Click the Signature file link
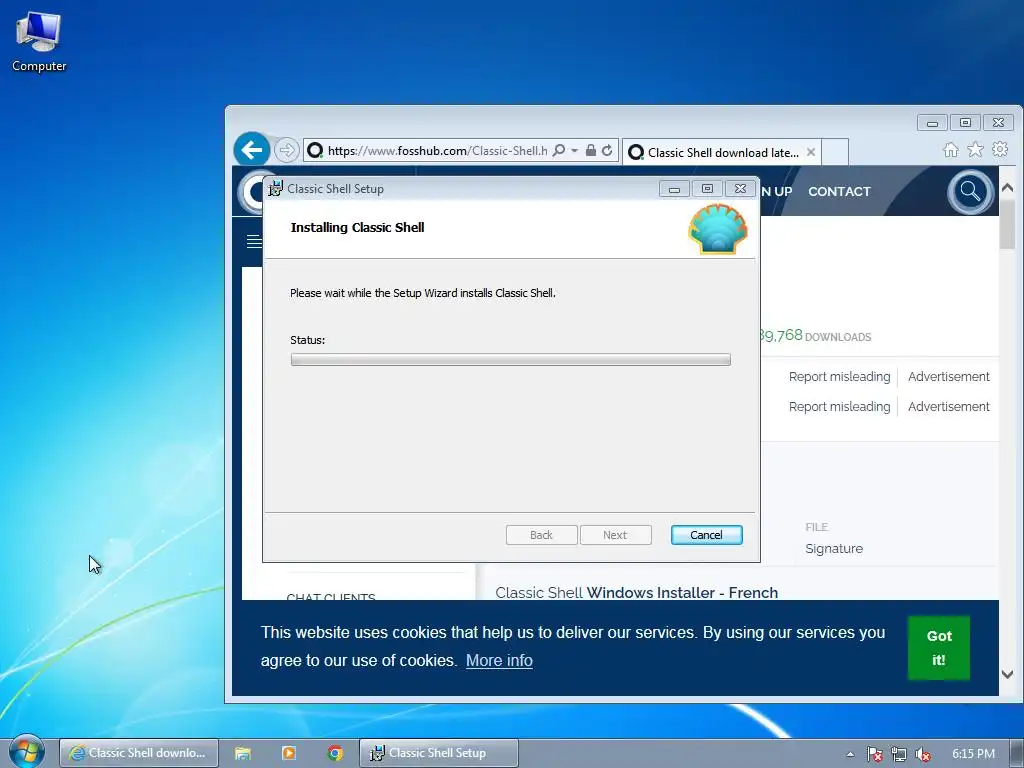 pyautogui.click(x=834, y=549)
